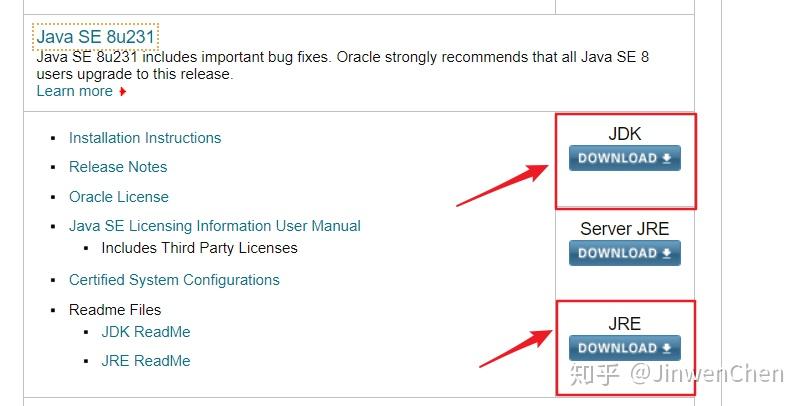Image resolution: width=804 pixels, height=406 pixels.
Task: Follow the Learn more link
Action: click(75, 91)
